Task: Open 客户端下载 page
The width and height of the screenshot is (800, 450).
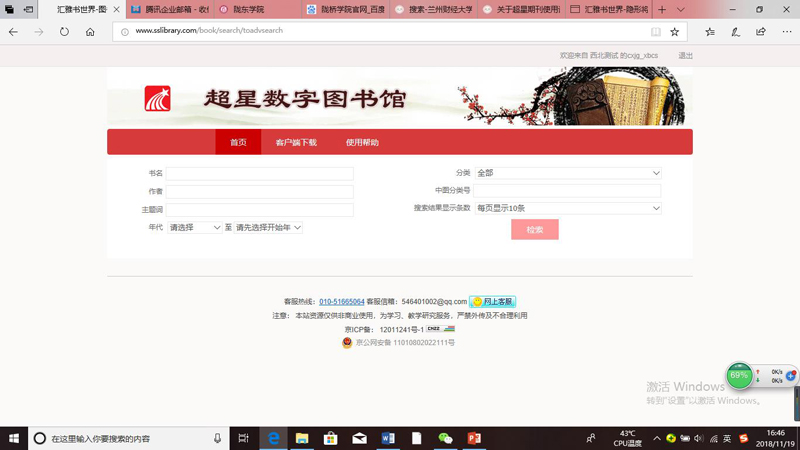Action: [296, 142]
